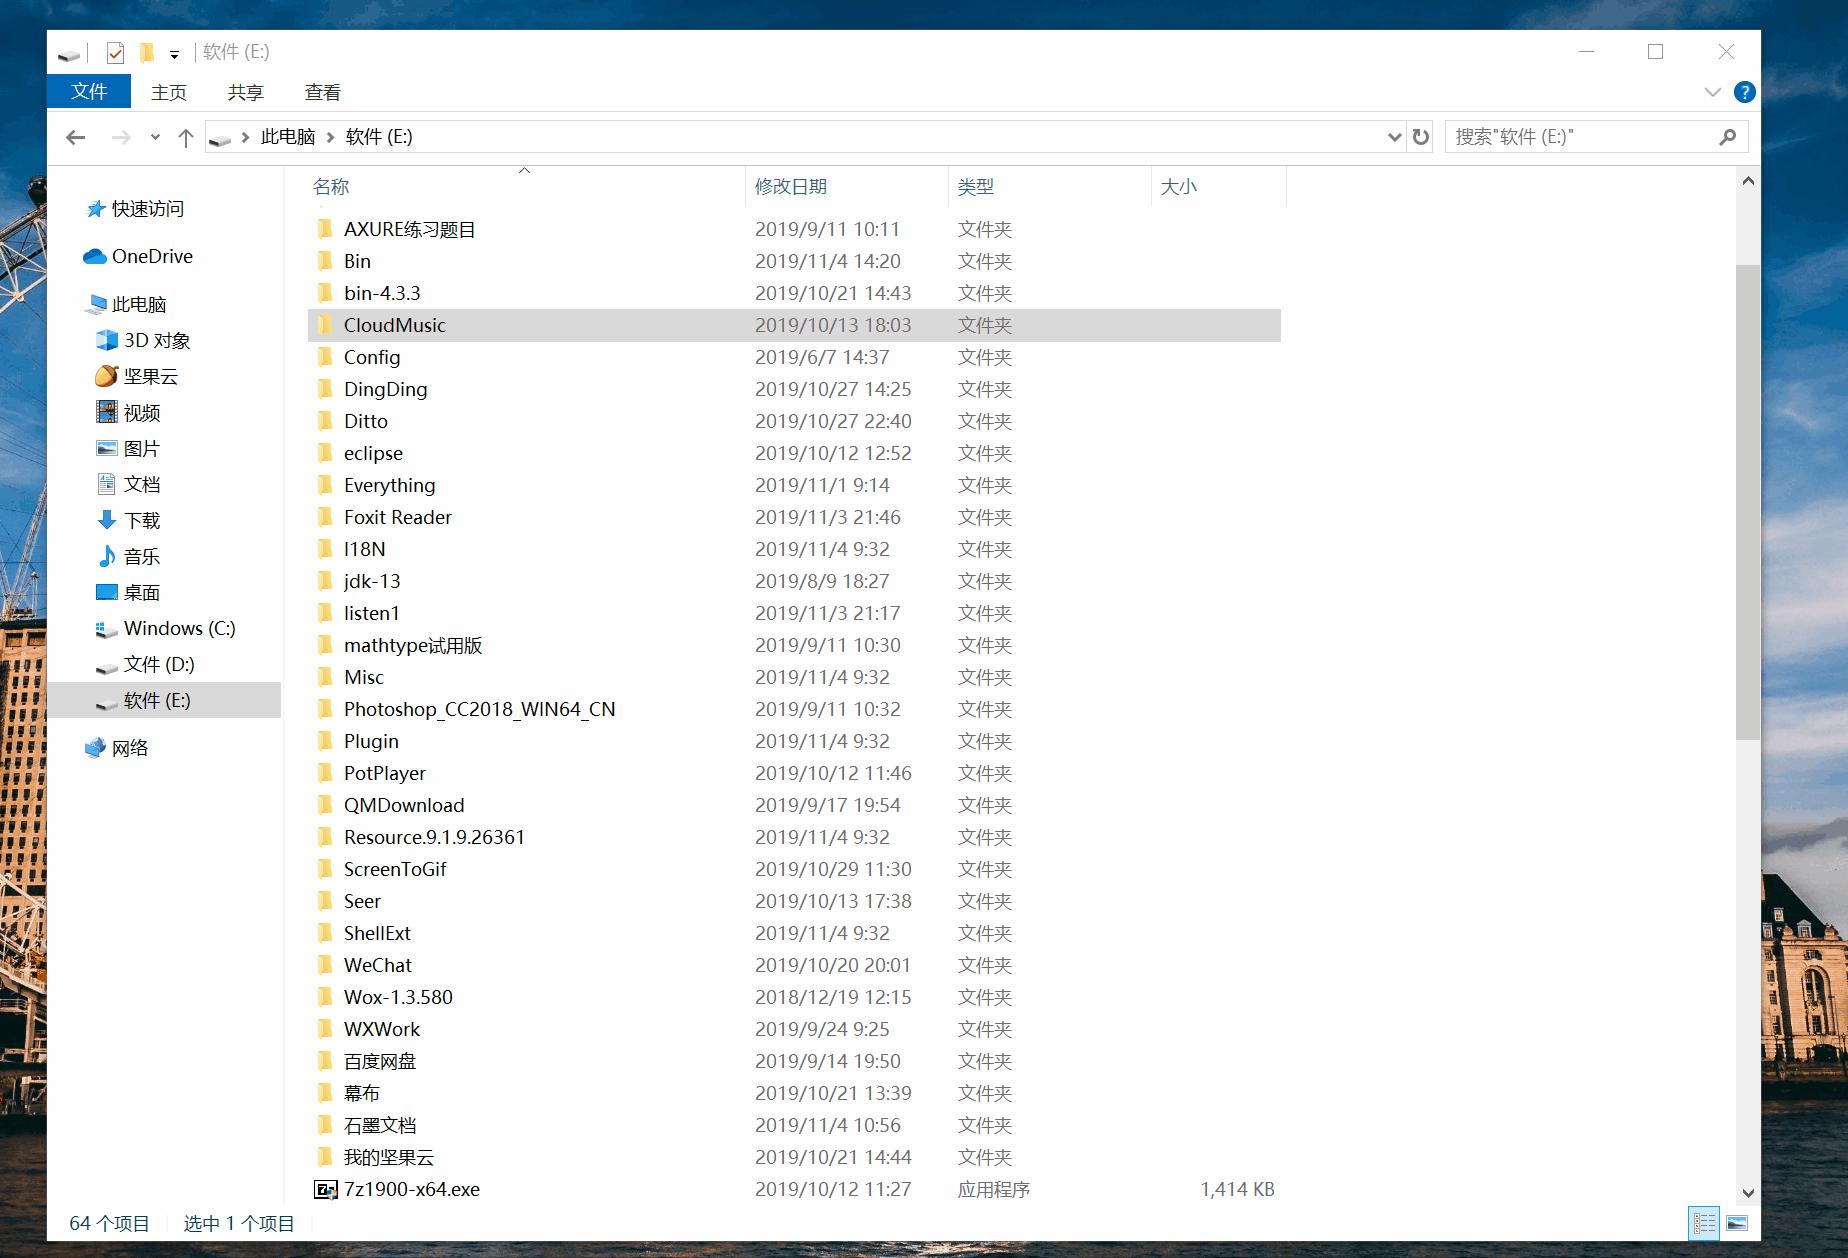Screen dimensions: 1848x1258
Task: Click the Help question mark icon
Action: [x=1745, y=92]
